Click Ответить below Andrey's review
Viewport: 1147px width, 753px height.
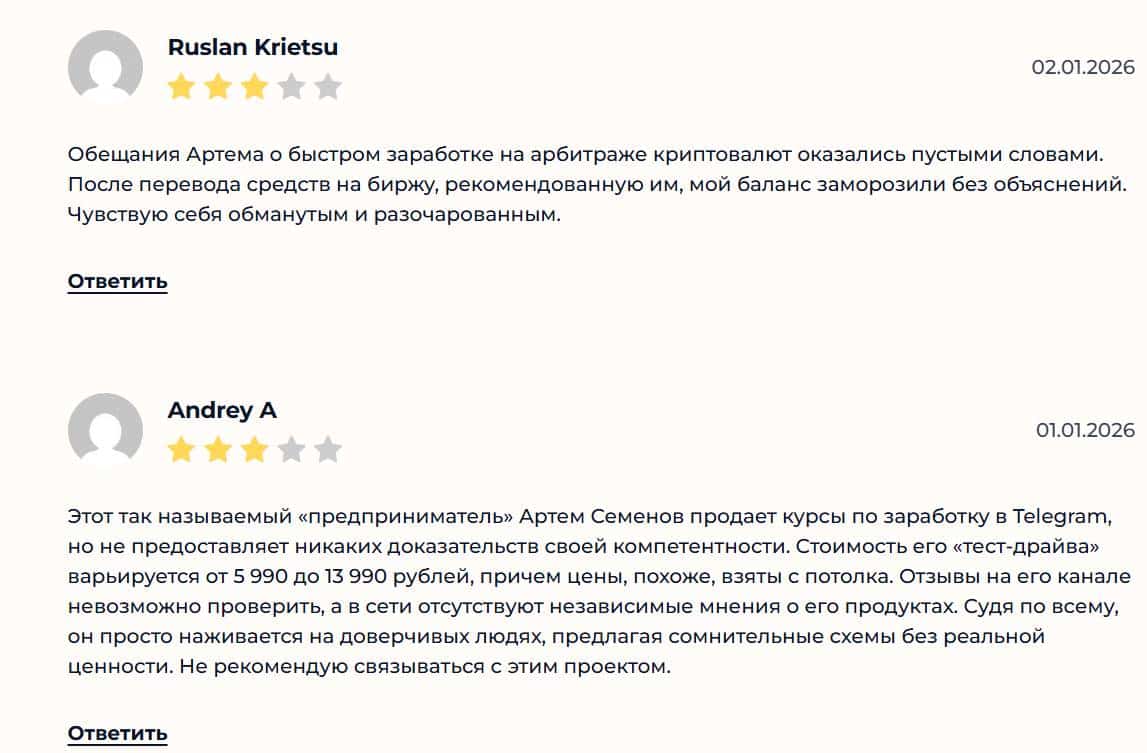coord(117,733)
